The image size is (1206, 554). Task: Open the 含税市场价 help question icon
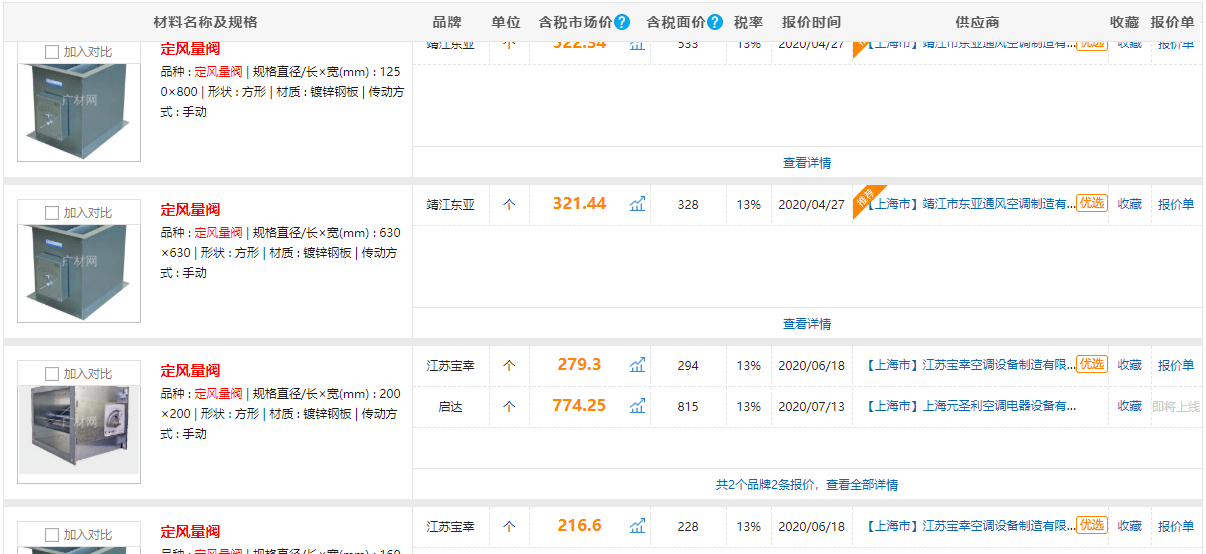tap(622, 22)
